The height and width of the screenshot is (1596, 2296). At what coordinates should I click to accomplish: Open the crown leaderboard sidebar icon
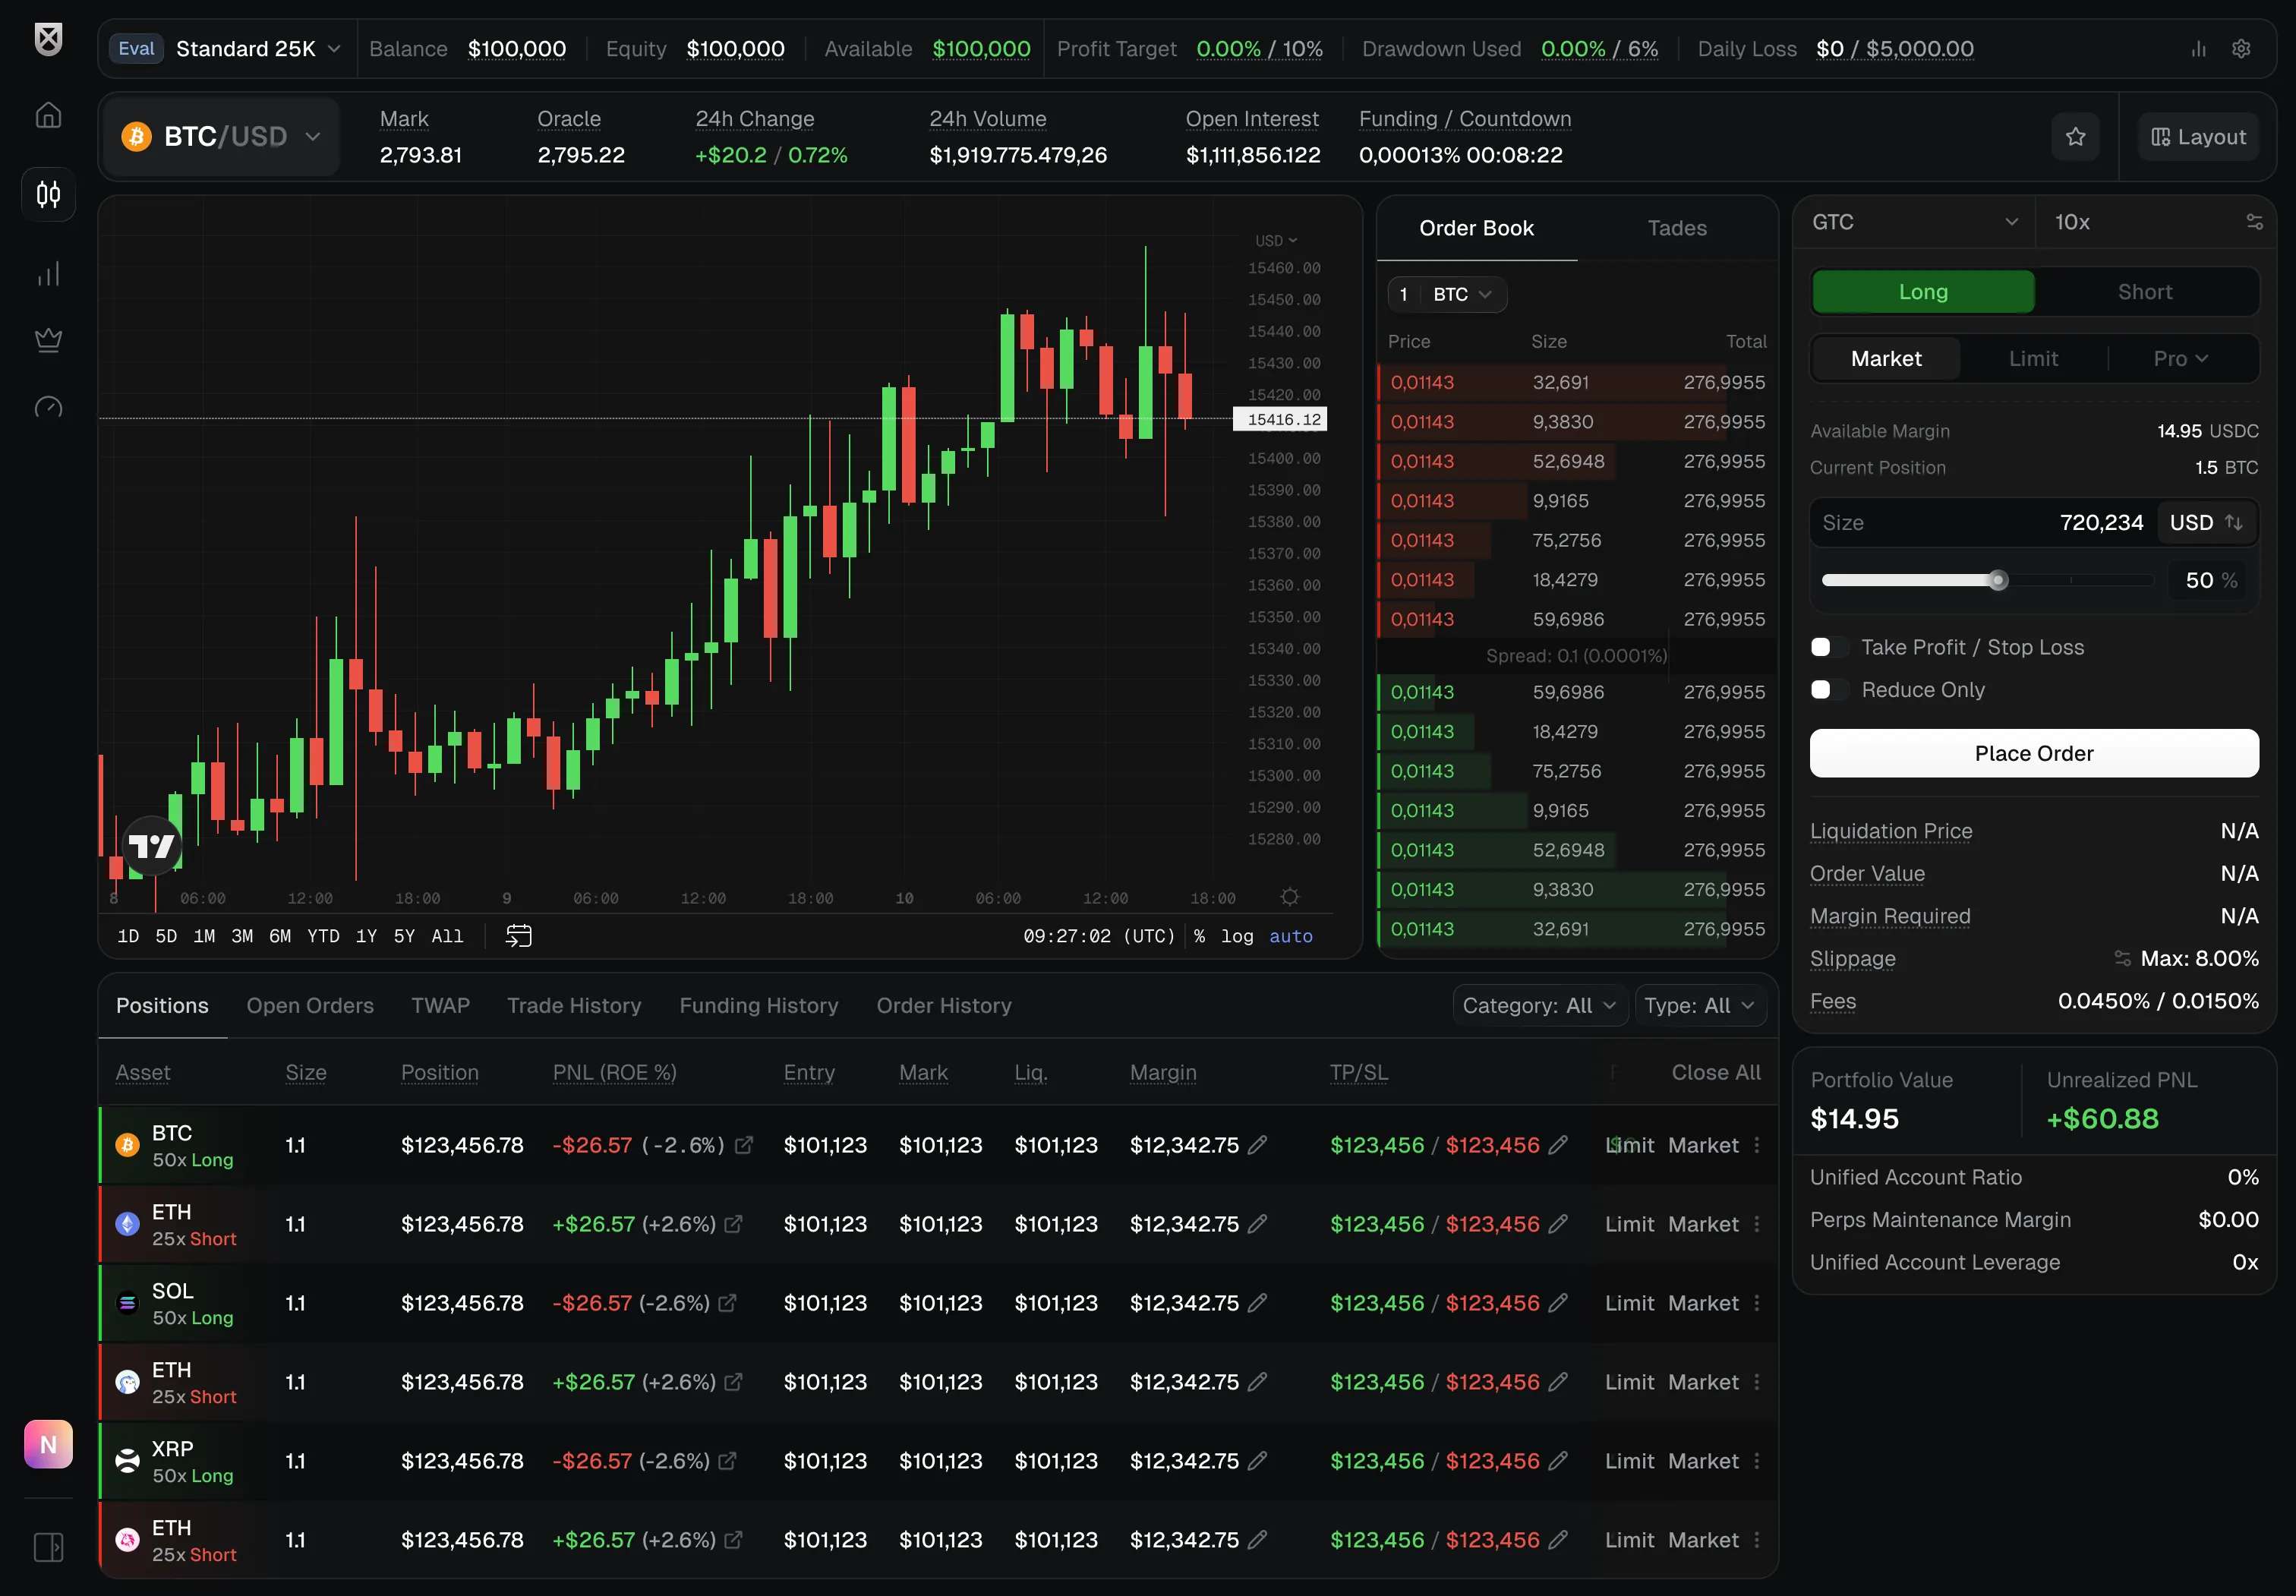coord(48,340)
